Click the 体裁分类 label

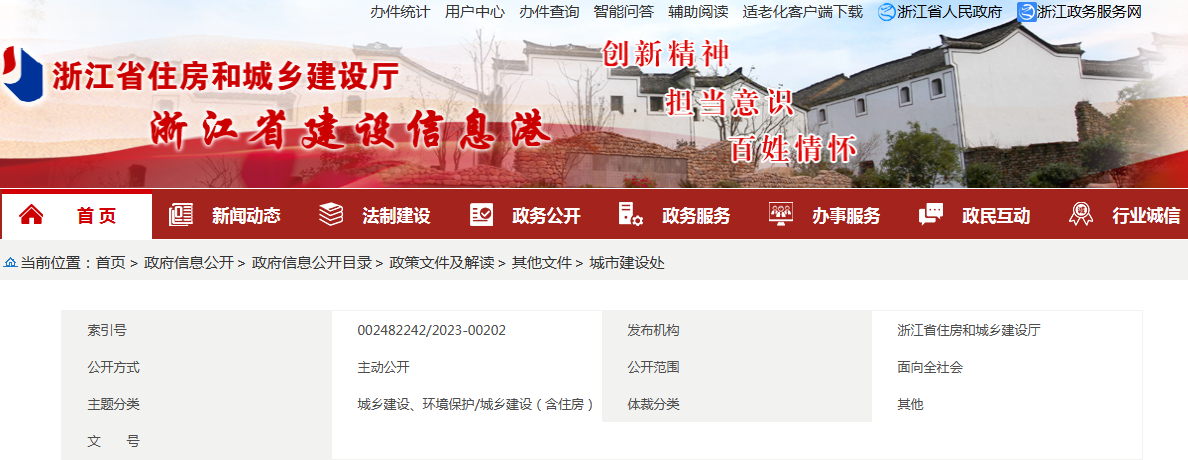tap(653, 404)
